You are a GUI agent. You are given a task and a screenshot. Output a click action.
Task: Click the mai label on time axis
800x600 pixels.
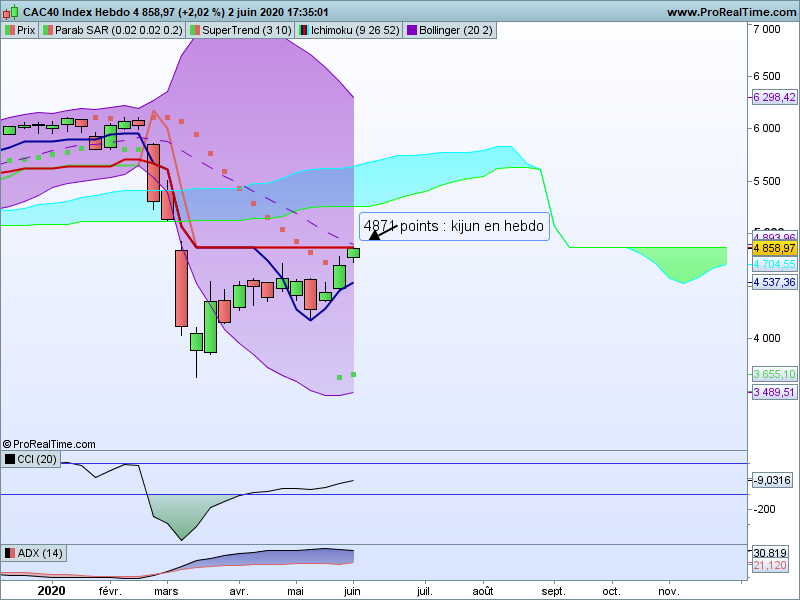[x=295, y=591]
